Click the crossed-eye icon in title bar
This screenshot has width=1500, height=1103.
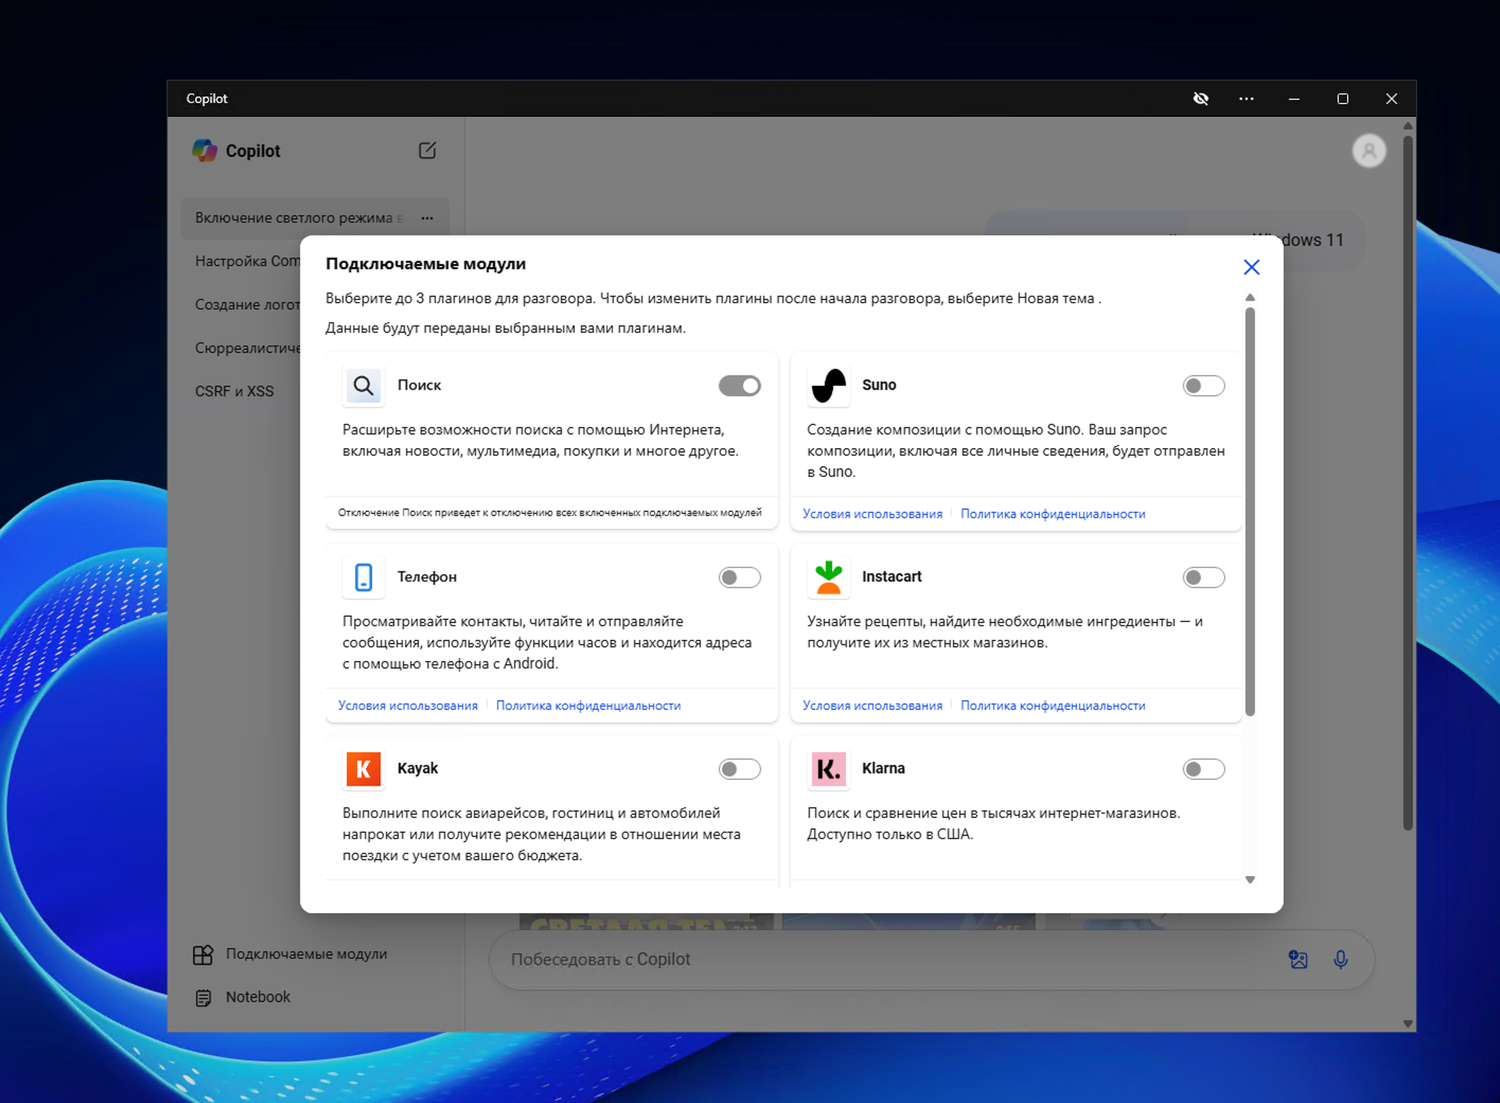click(x=1201, y=99)
